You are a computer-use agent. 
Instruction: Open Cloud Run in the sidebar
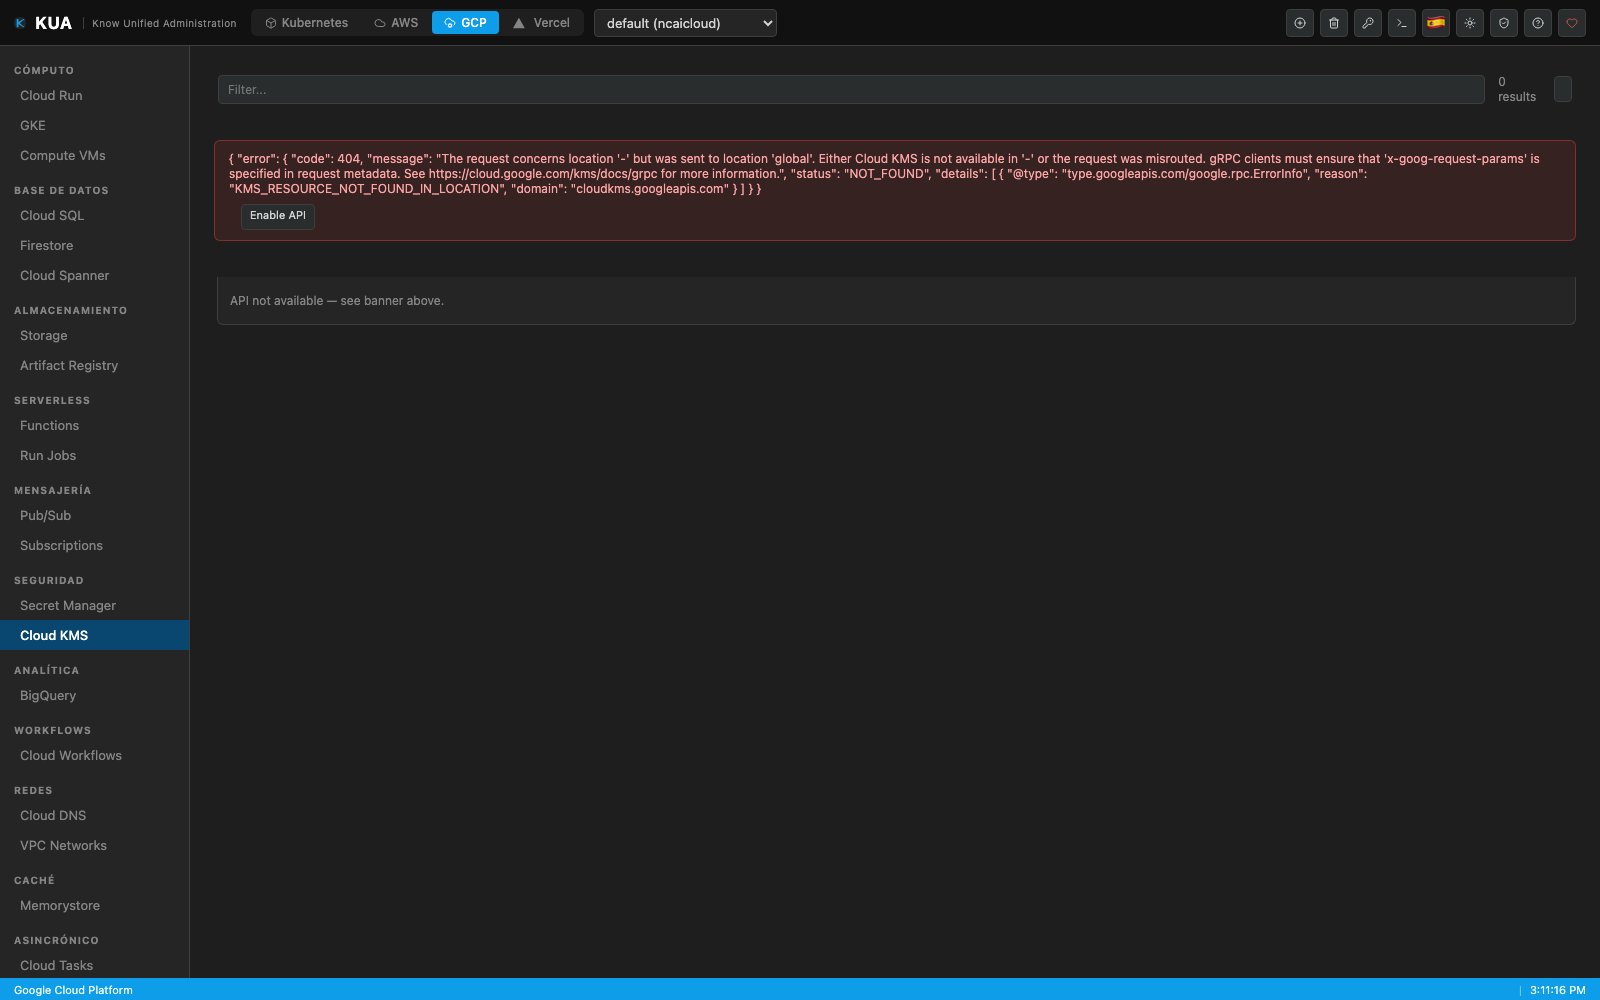[x=95, y=96]
